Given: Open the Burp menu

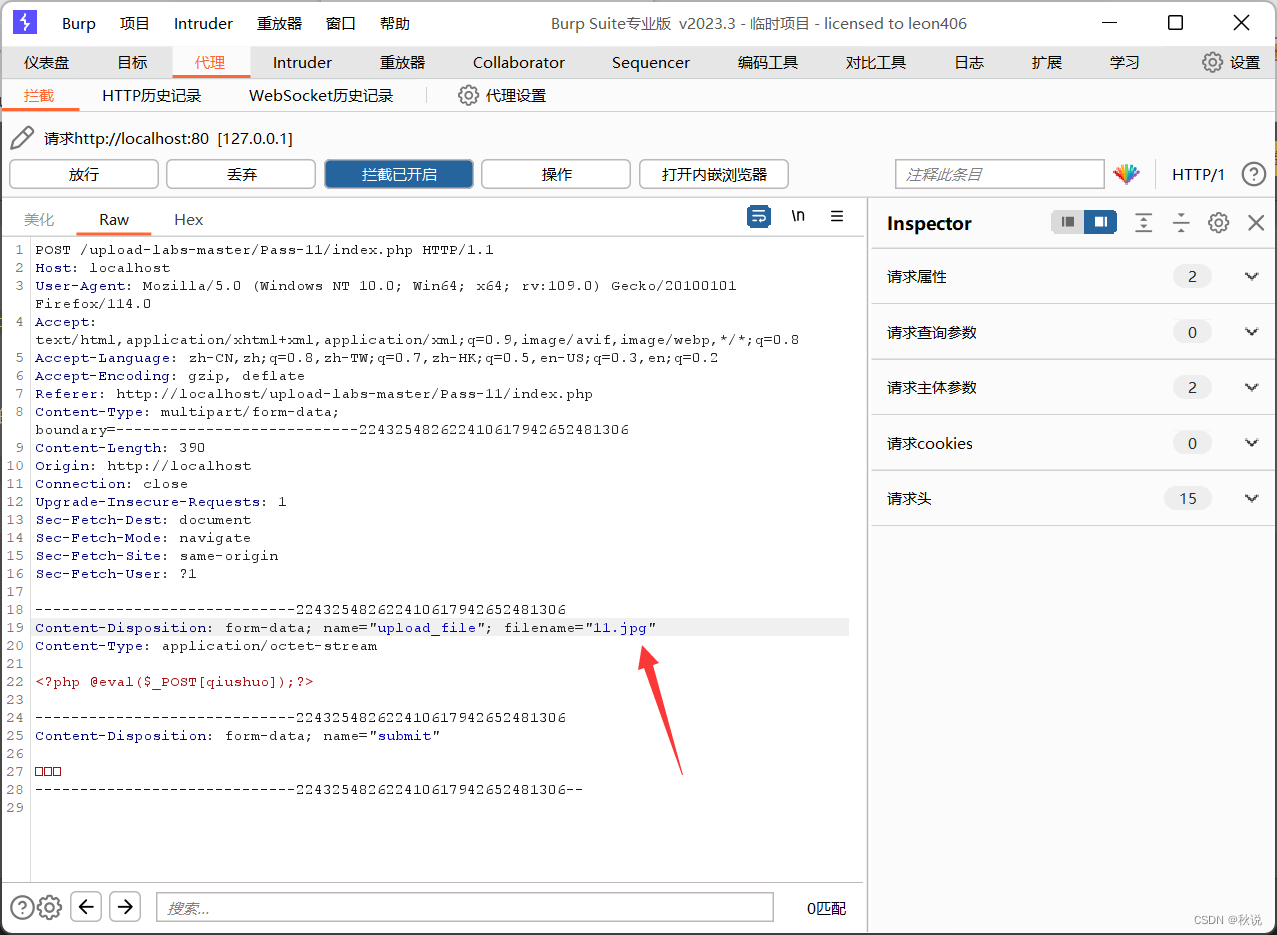Looking at the screenshot, I should 79,23.
